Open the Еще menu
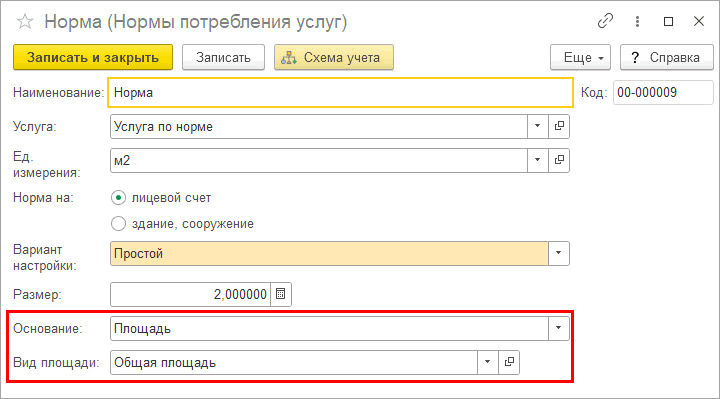720x399 pixels. 580,57
